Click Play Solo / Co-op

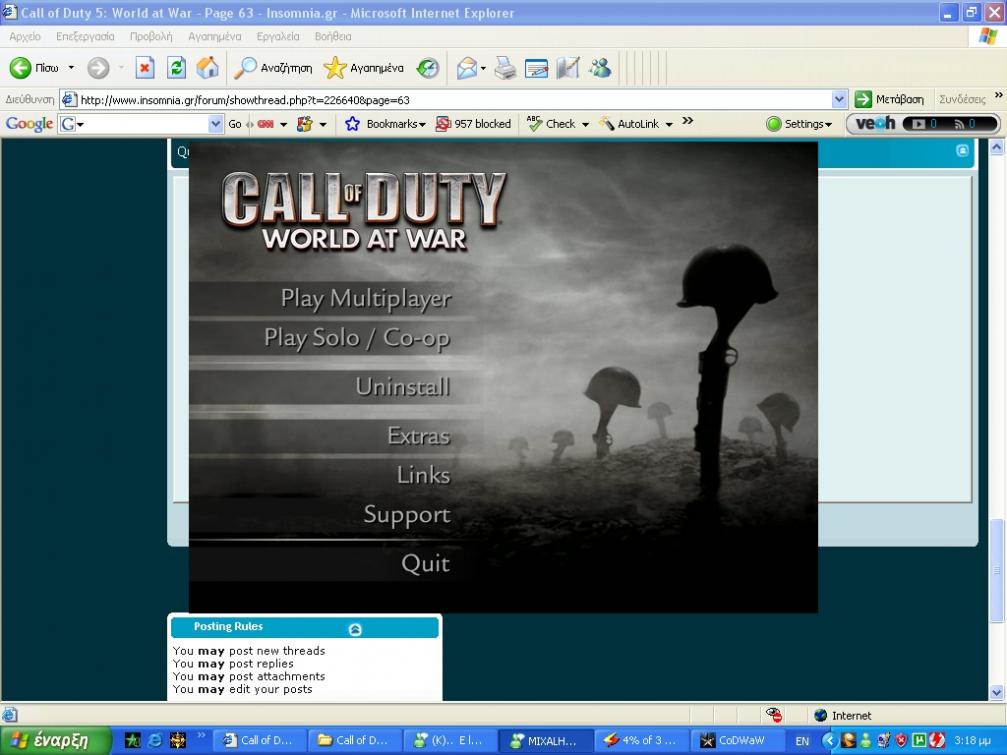(x=357, y=338)
